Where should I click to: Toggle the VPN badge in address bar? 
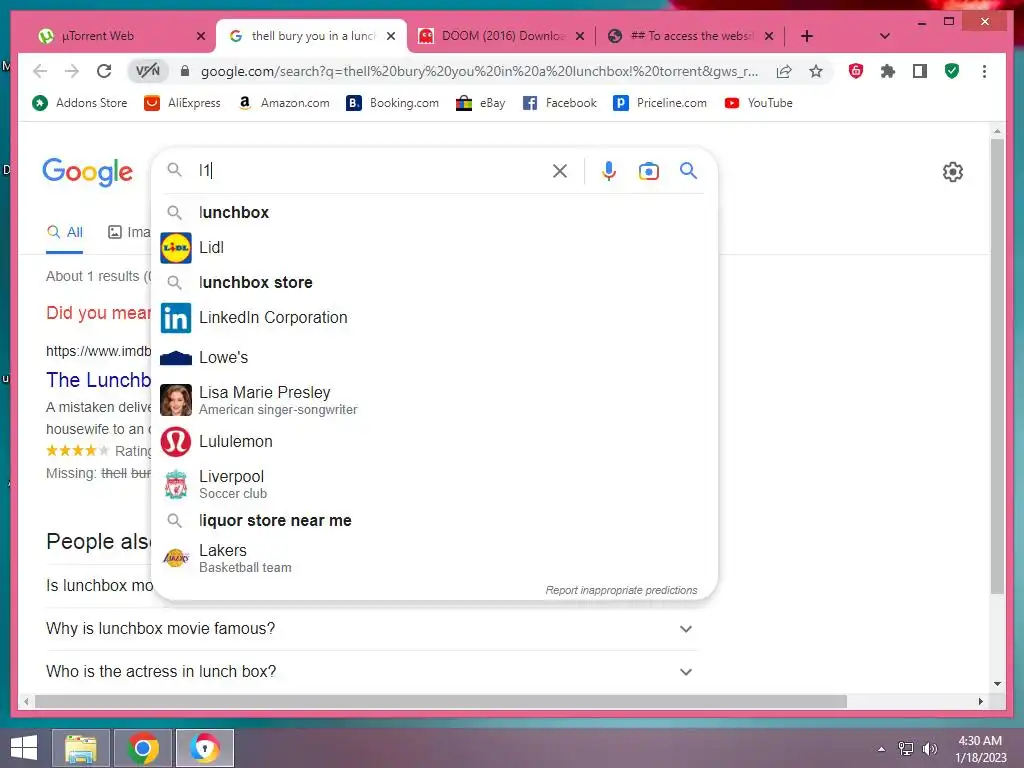[148, 71]
